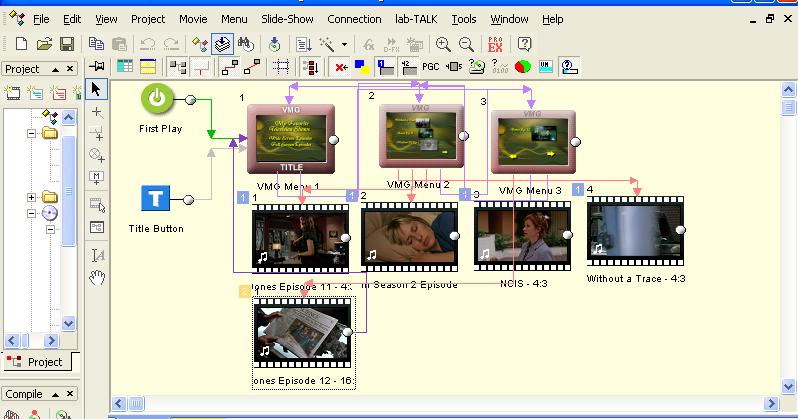
Task: Open the File menu
Action: [x=41, y=19]
